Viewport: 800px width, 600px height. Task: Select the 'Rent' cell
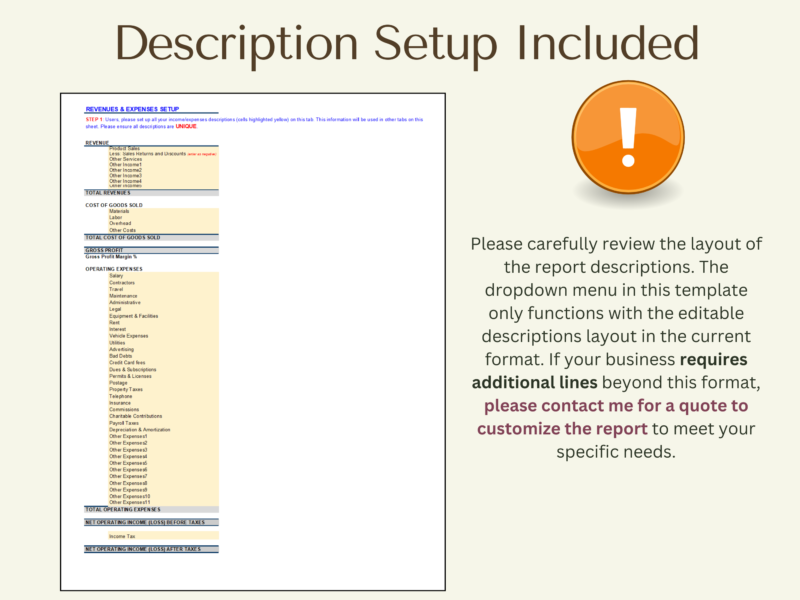[x=163, y=322]
